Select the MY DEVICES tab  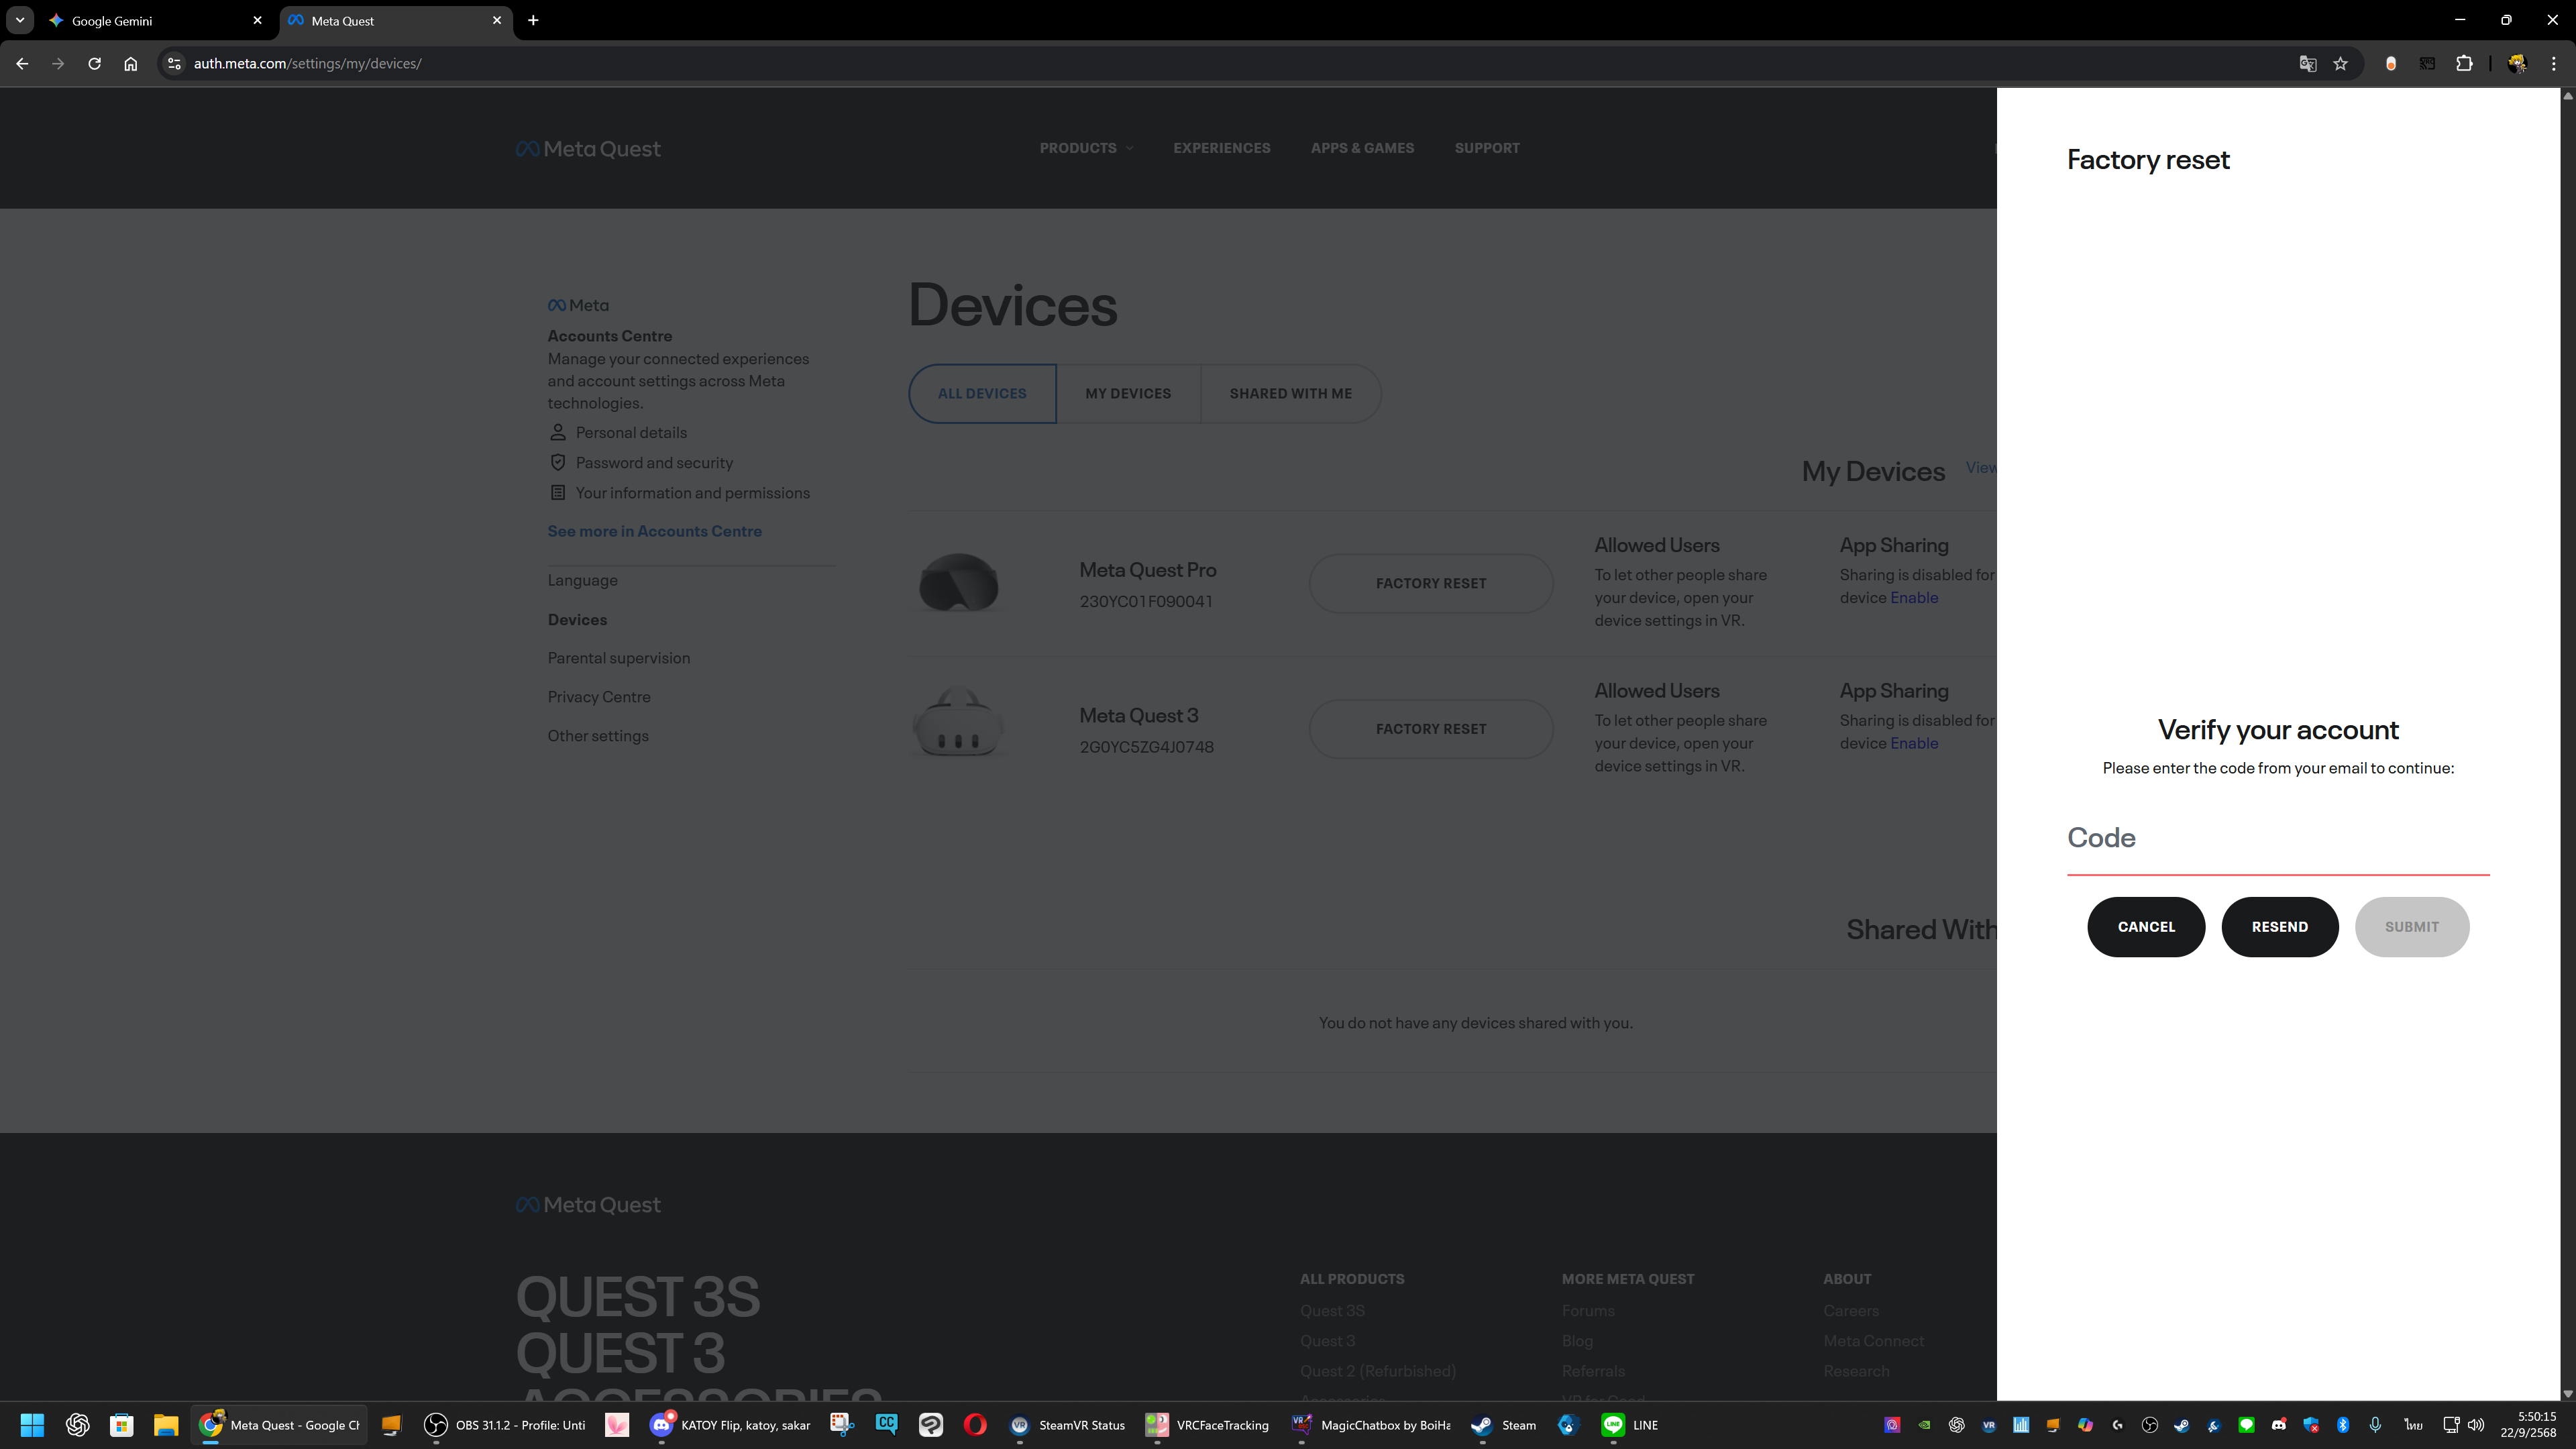pos(1128,393)
